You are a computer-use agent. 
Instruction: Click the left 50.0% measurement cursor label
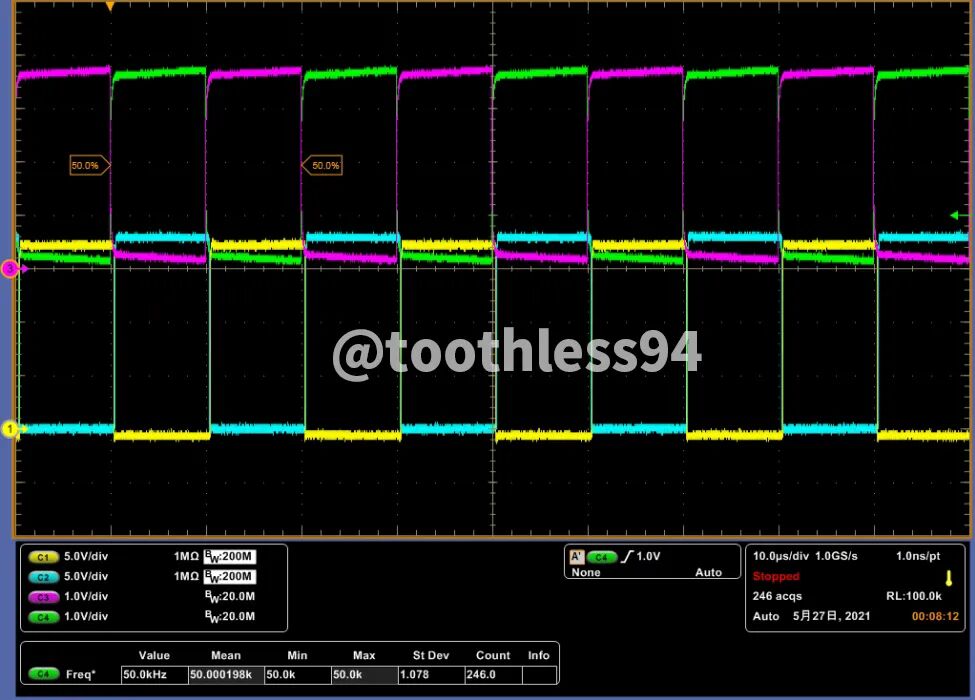pyautogui.click(x=90, y=165)
